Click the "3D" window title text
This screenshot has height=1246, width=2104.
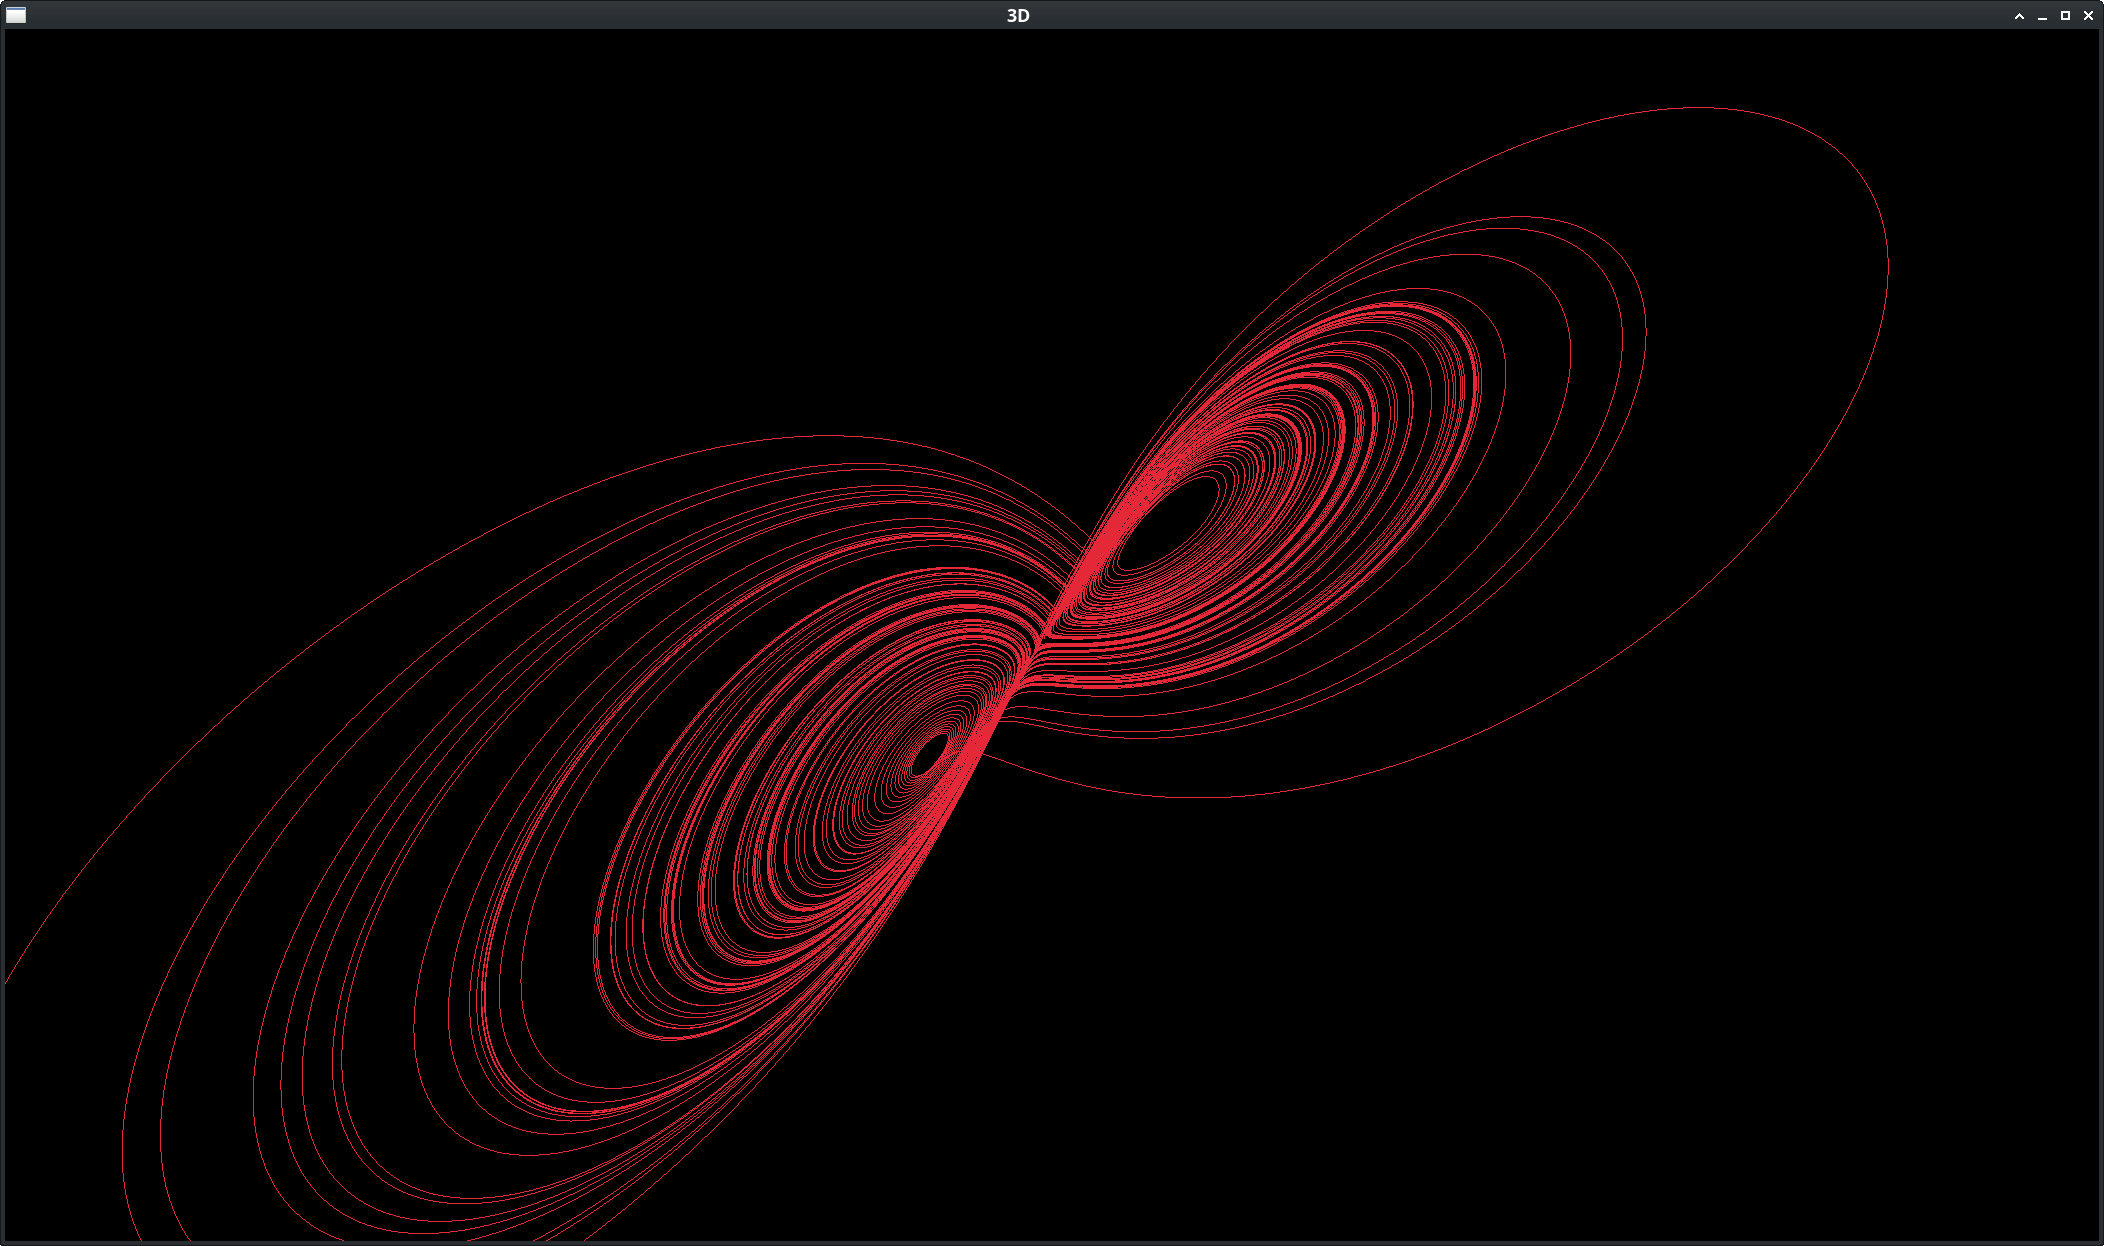coord(1018,15)
